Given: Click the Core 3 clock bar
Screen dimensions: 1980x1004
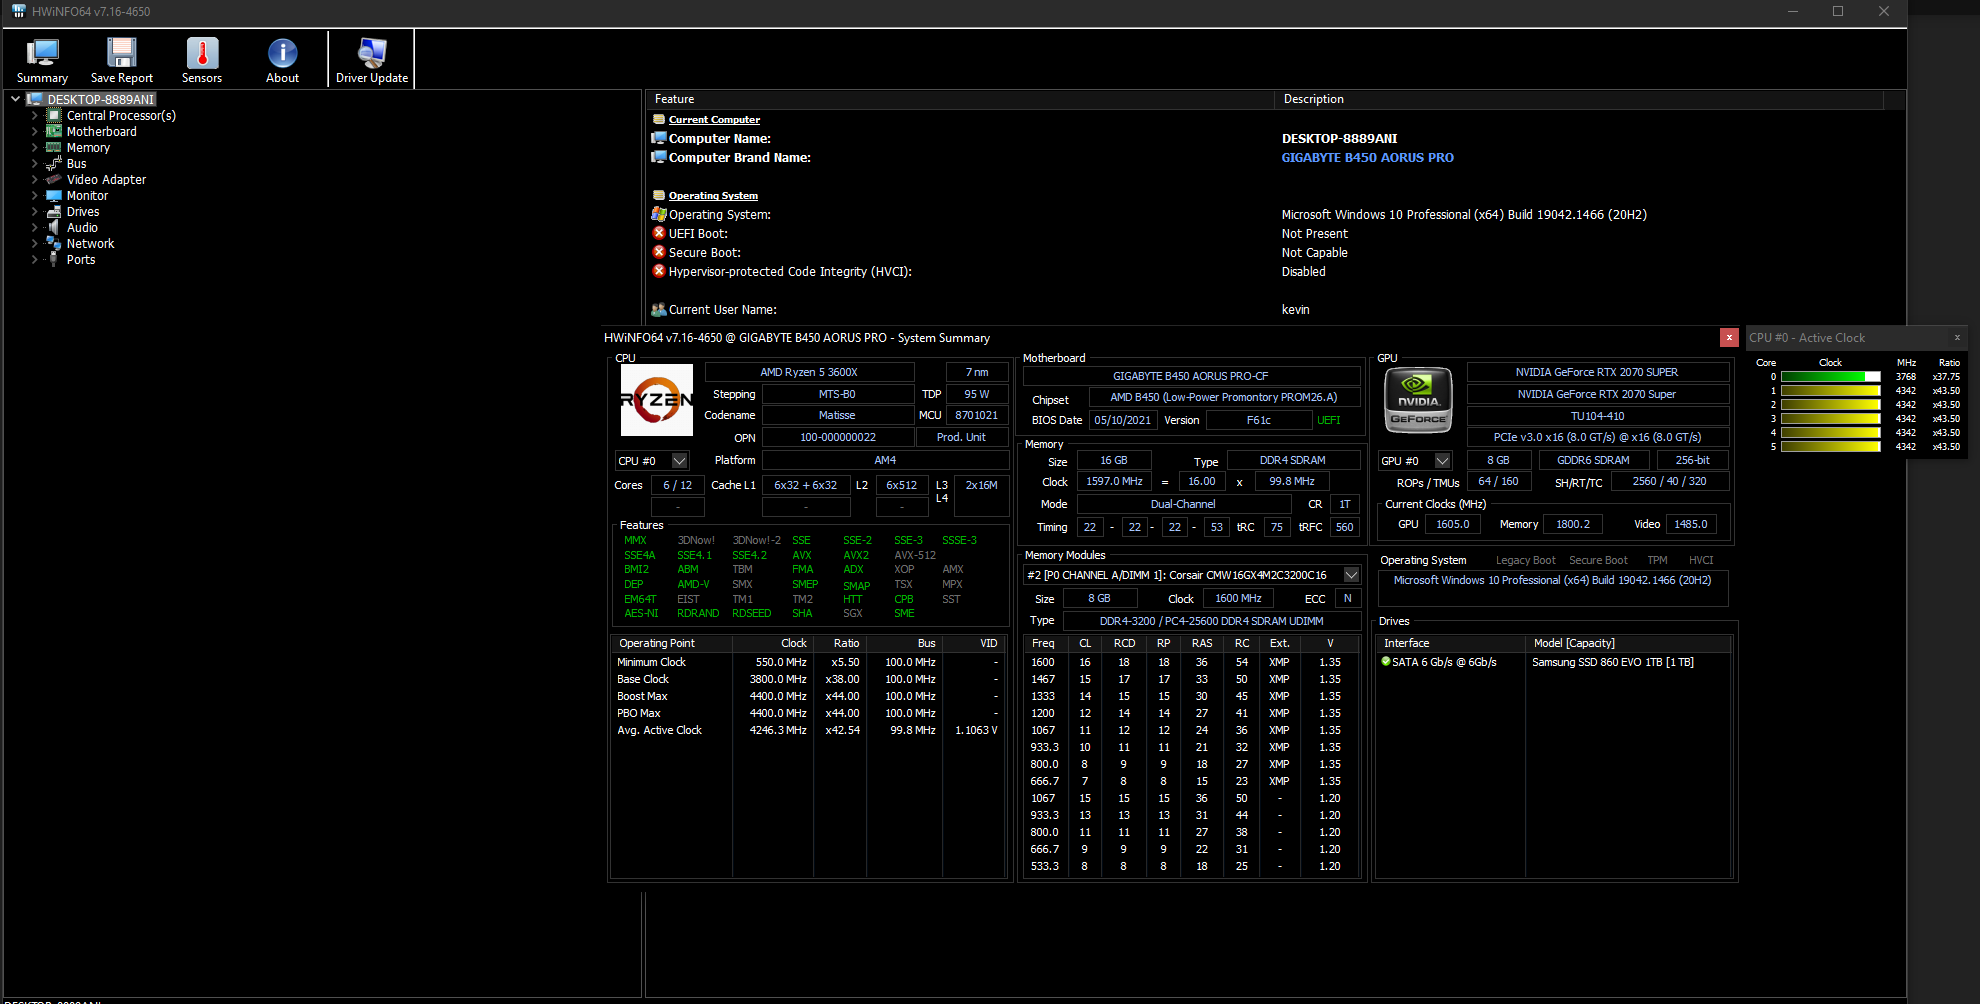Looking at the screenshot, I should [1830, 419].
